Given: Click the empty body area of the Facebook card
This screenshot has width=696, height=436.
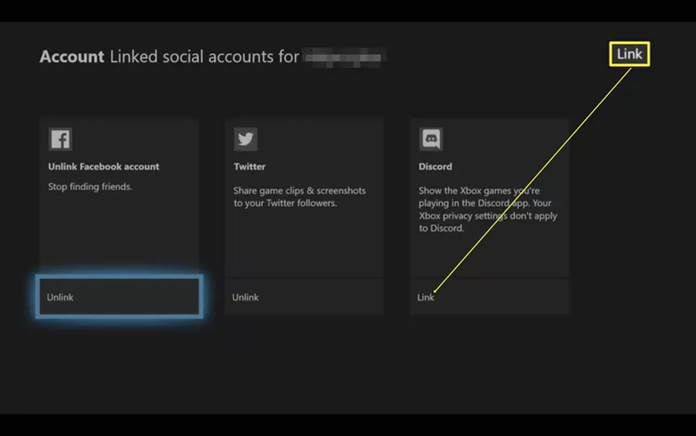Looking at the screenshot, I should coord(119,235).
